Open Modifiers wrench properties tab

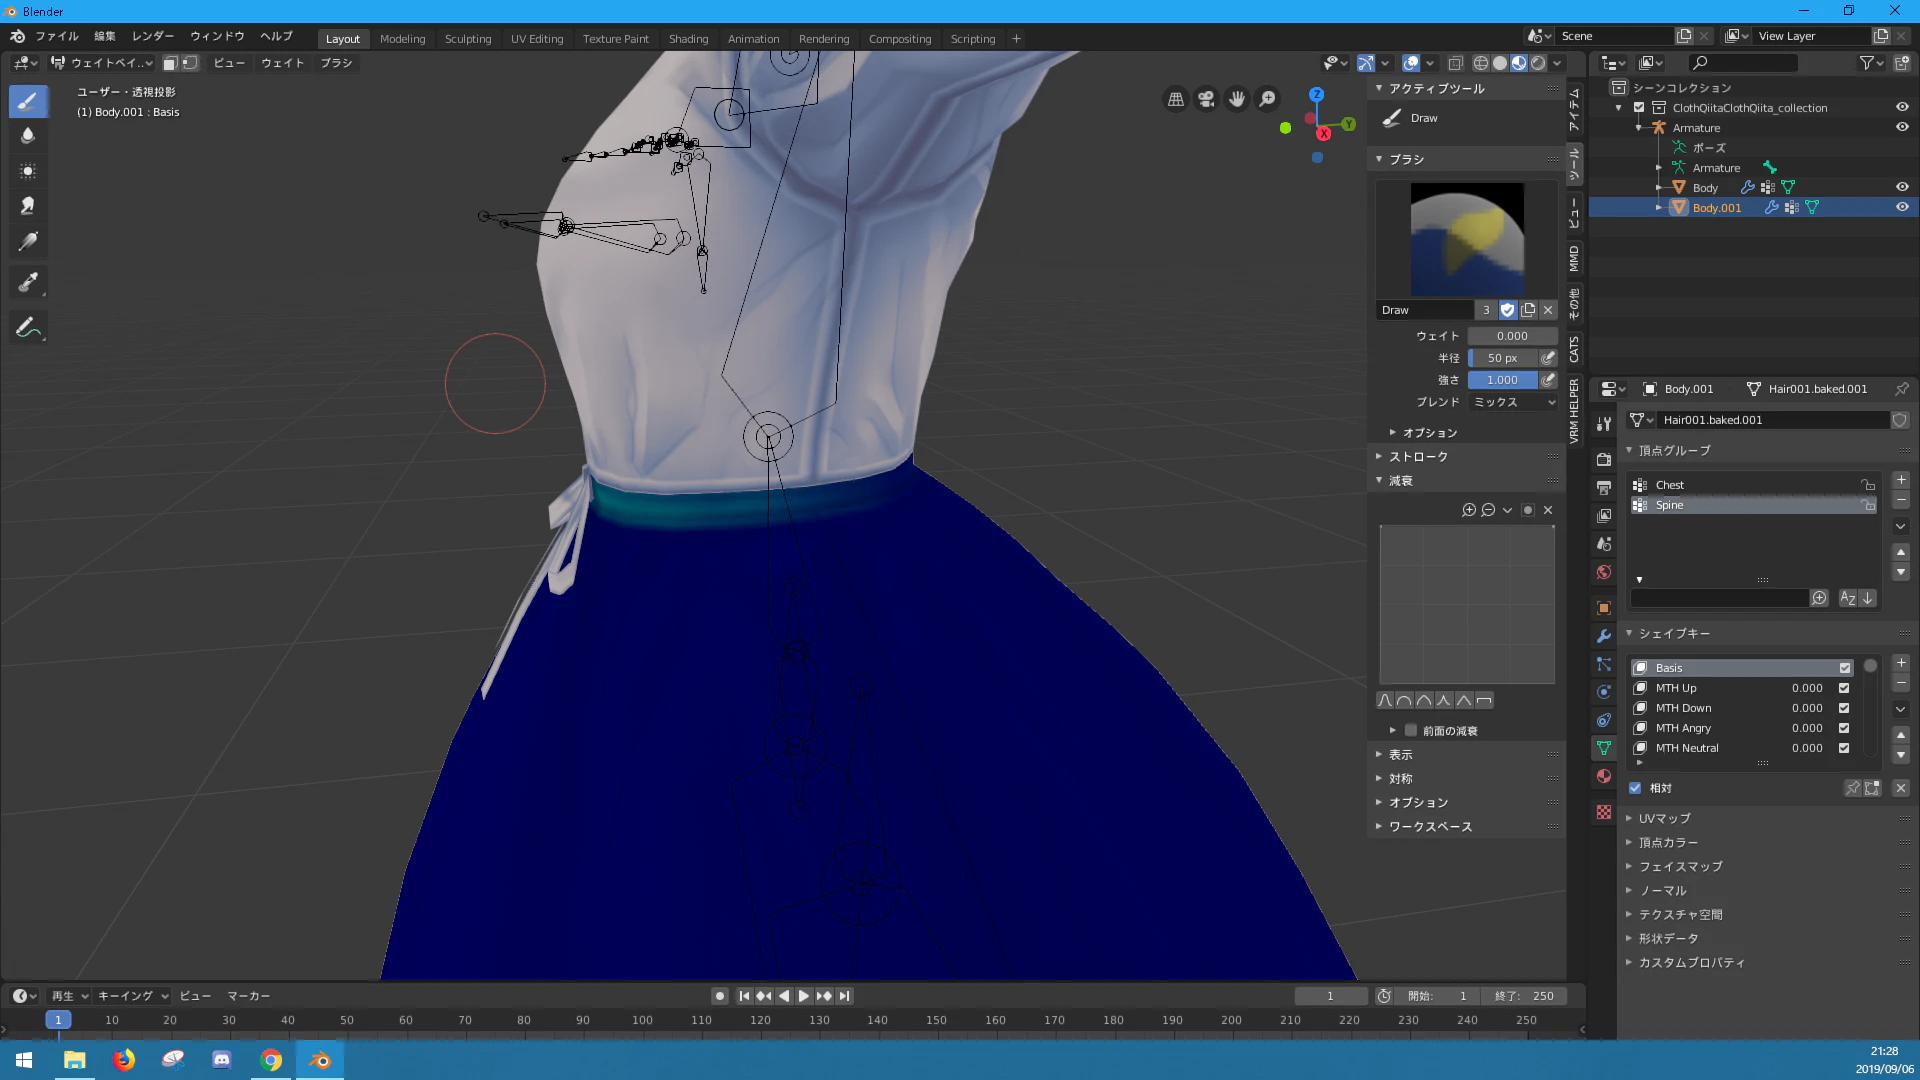pos(1604,636)
